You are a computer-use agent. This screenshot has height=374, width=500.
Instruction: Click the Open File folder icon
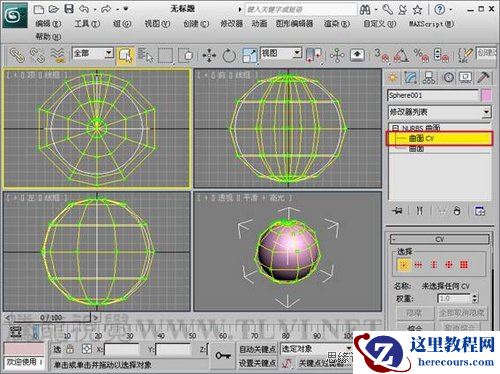pos(54,9)
